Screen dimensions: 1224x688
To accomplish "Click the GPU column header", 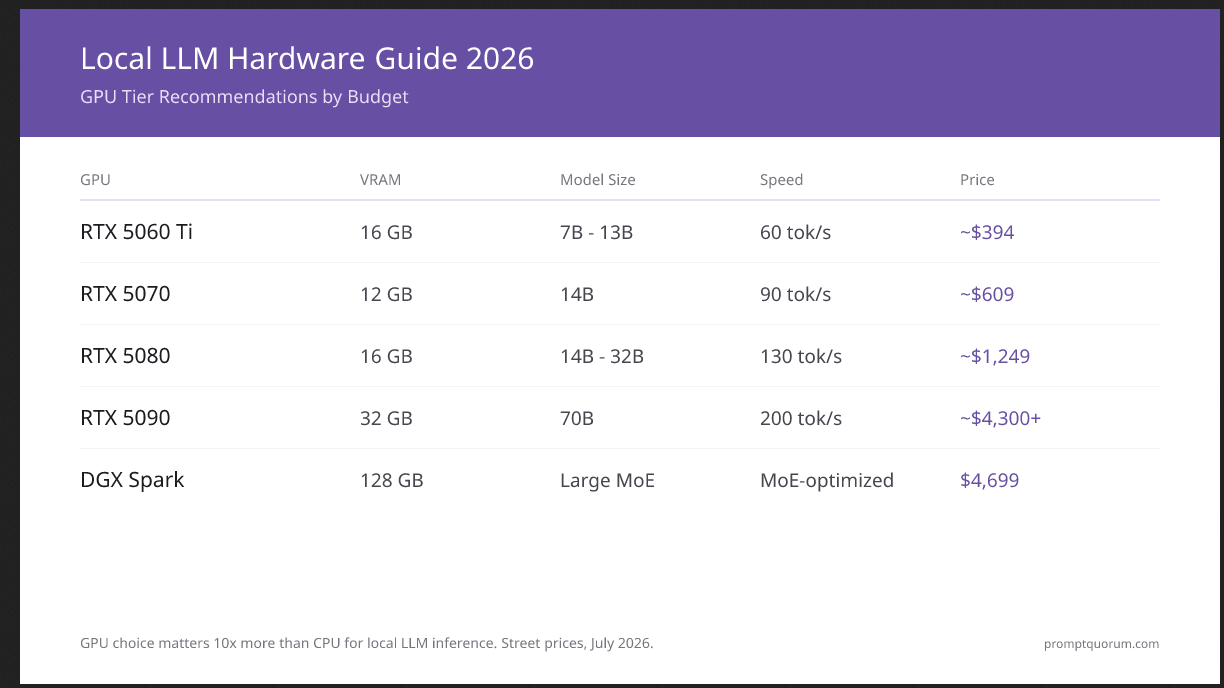I will (95, 180).
